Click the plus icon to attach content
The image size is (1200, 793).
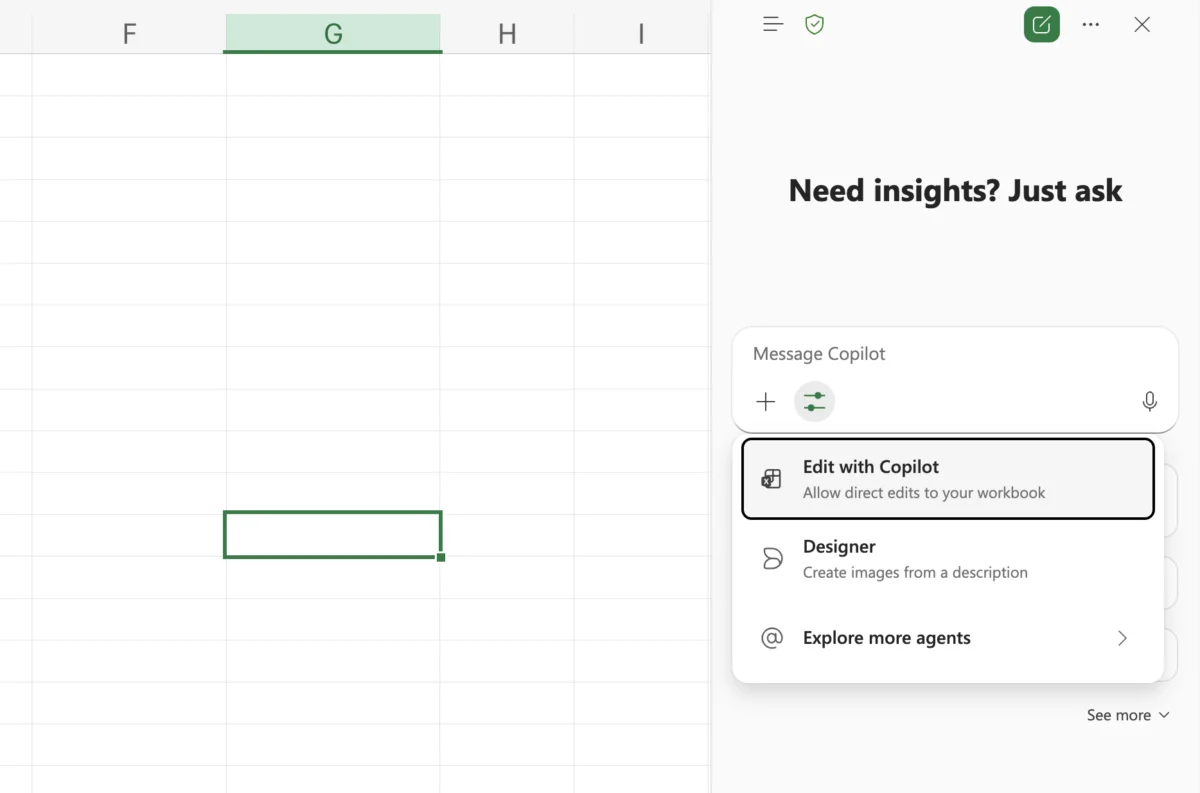pyautogui.click(x=765, y=401)
